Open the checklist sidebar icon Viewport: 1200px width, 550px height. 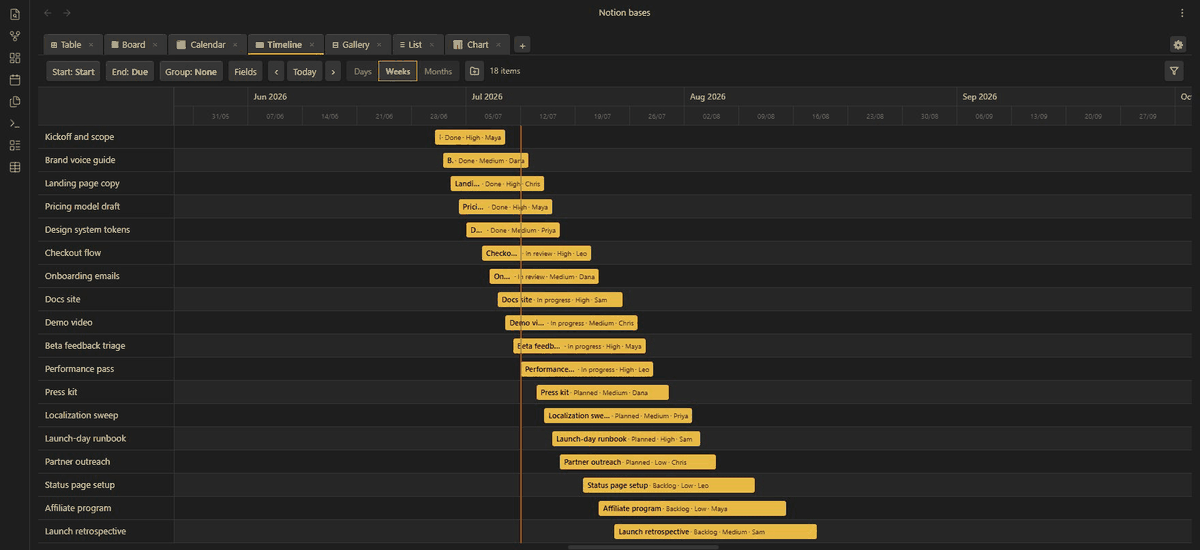pos(14,145)
